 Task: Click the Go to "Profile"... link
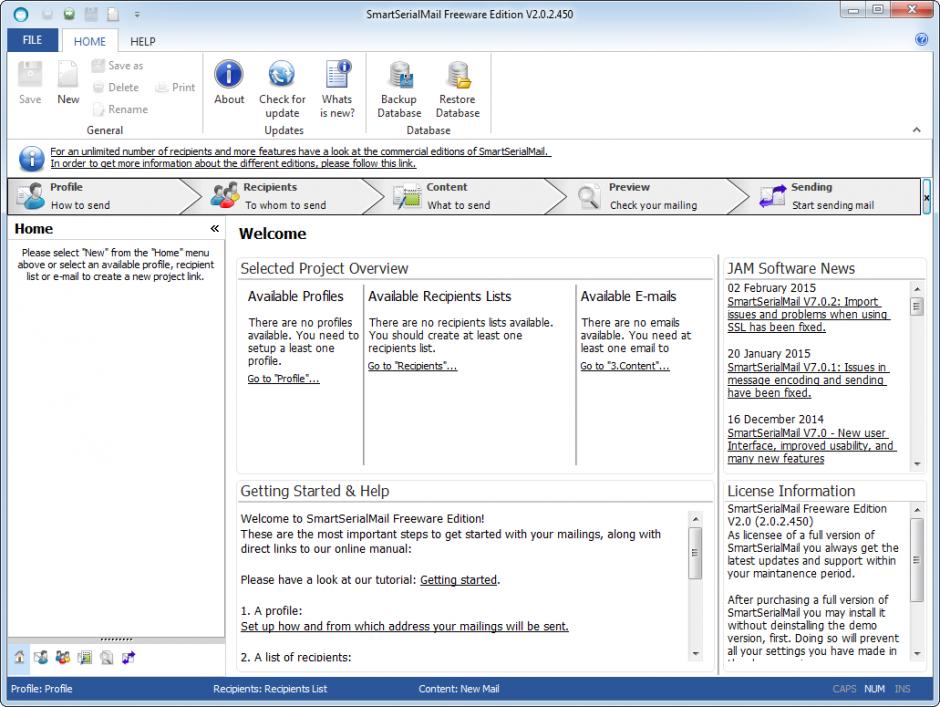tap(284, 378)
